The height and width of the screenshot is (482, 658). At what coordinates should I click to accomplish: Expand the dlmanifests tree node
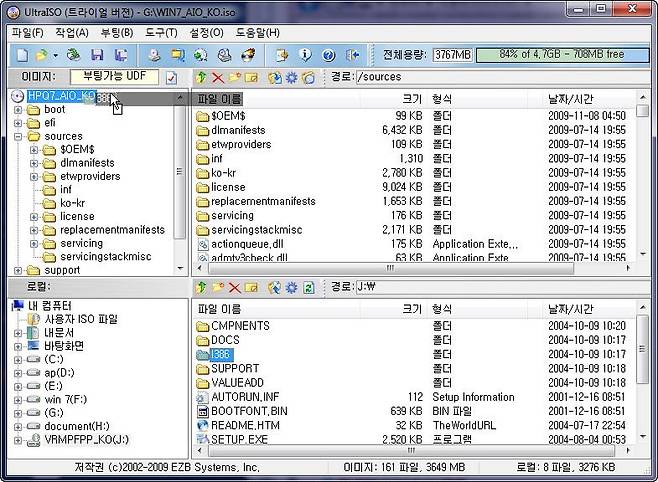point(34,164)
